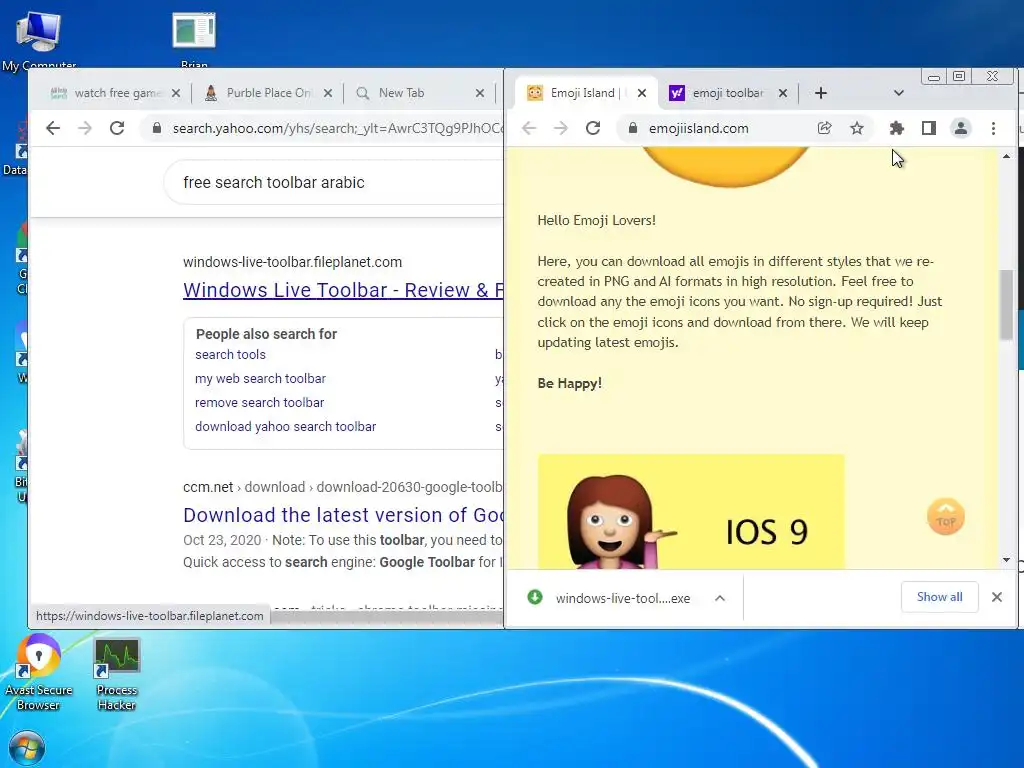1024x768 pixels.
Task: Click the orange TOP scroll button
Action: coord(945,517)
